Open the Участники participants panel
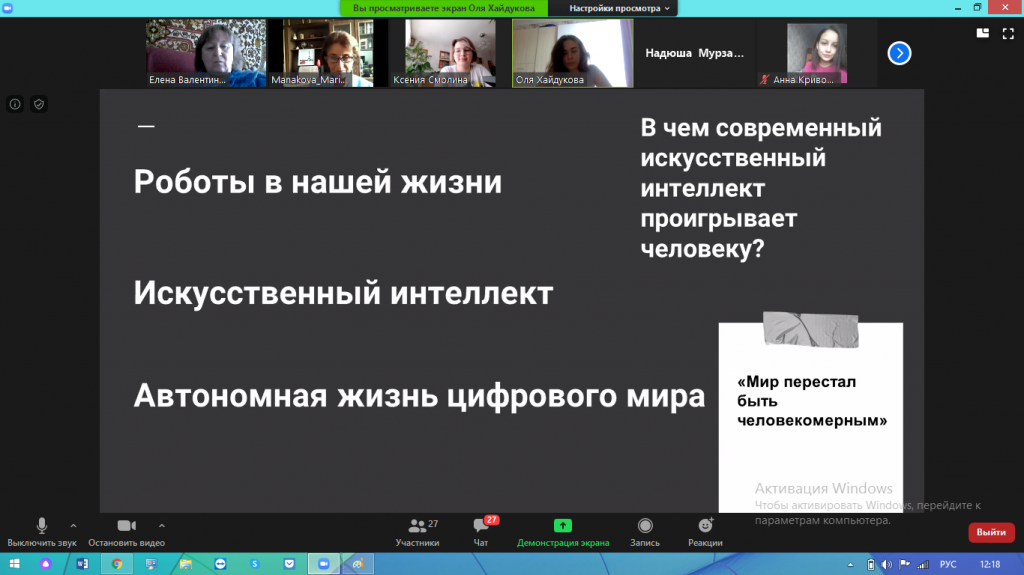Screen dimensions: 1024x575 (x=417, y=532)
